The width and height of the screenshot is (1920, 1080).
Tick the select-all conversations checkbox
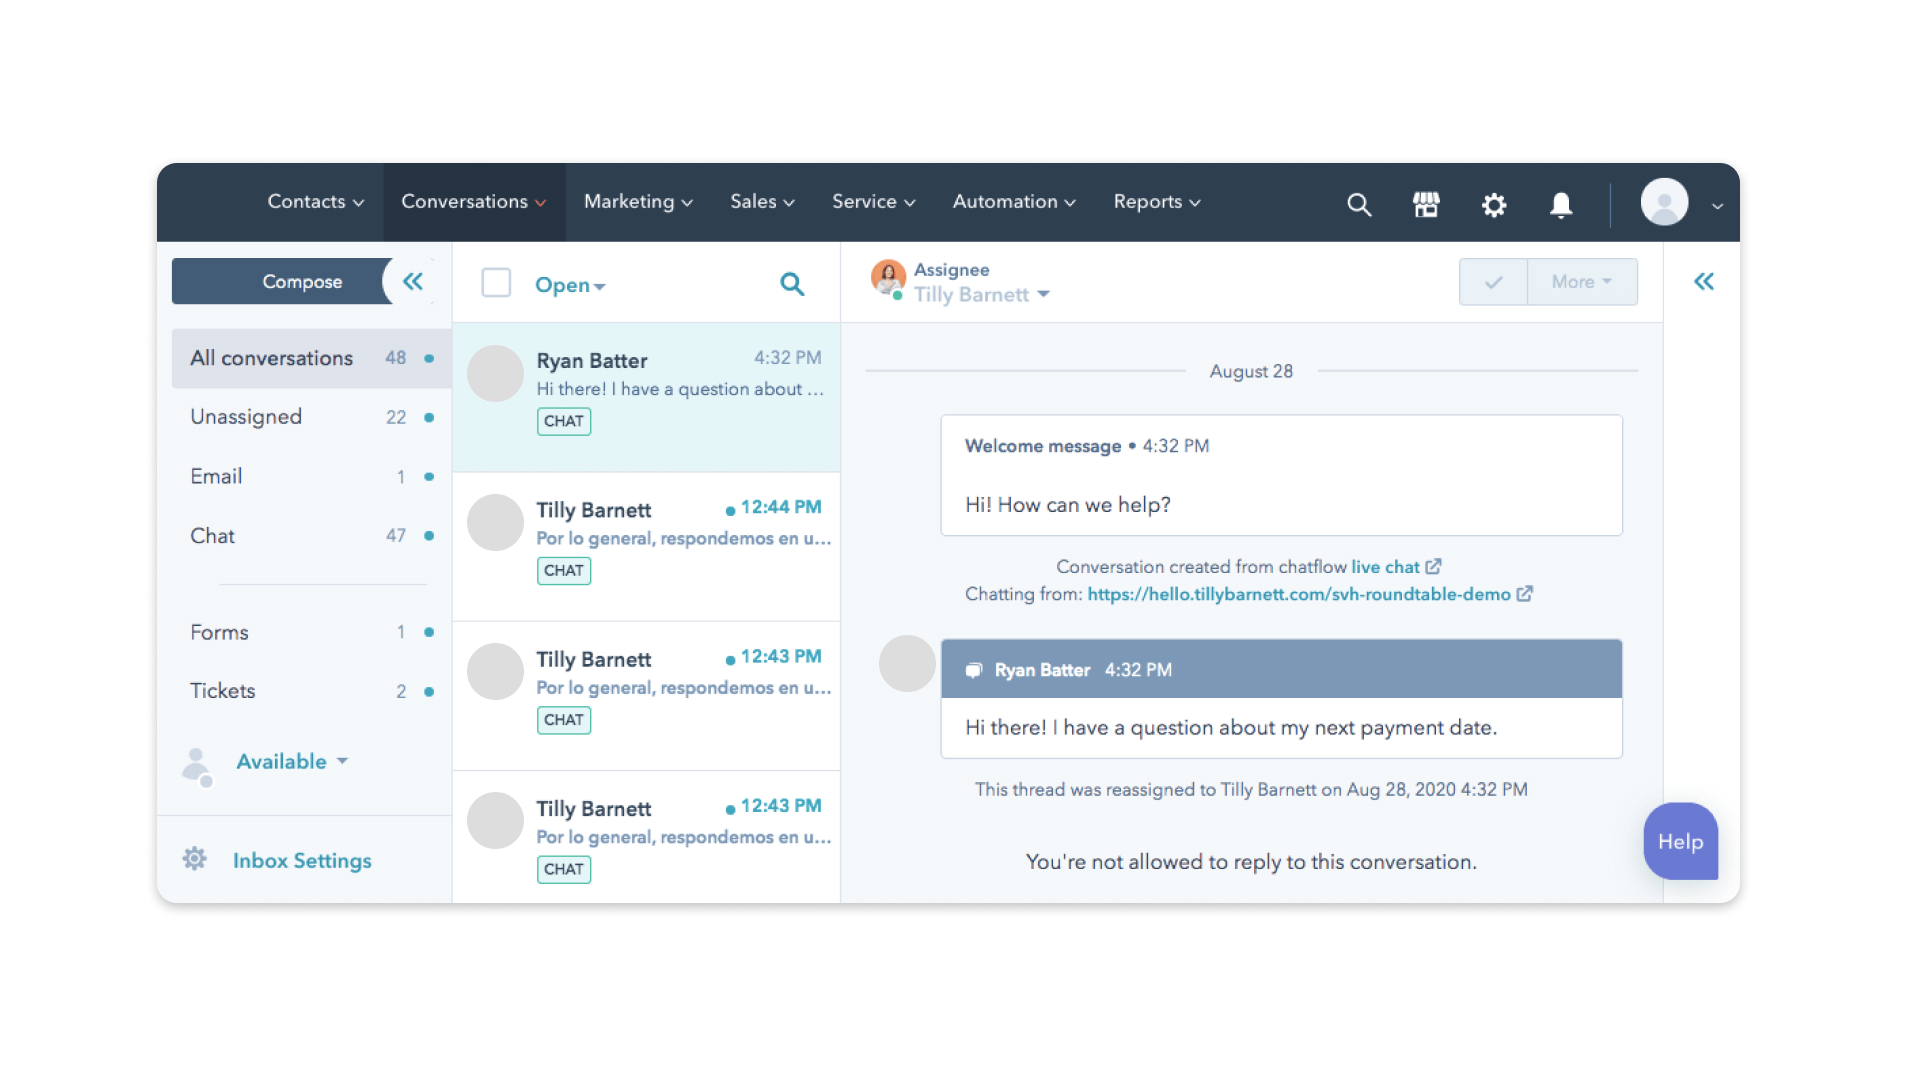(496, 283)
